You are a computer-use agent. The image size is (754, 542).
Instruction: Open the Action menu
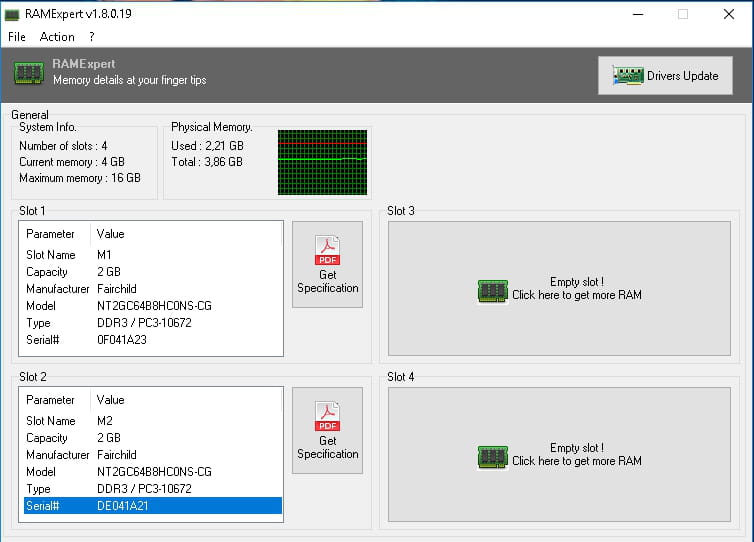point(57,37)
